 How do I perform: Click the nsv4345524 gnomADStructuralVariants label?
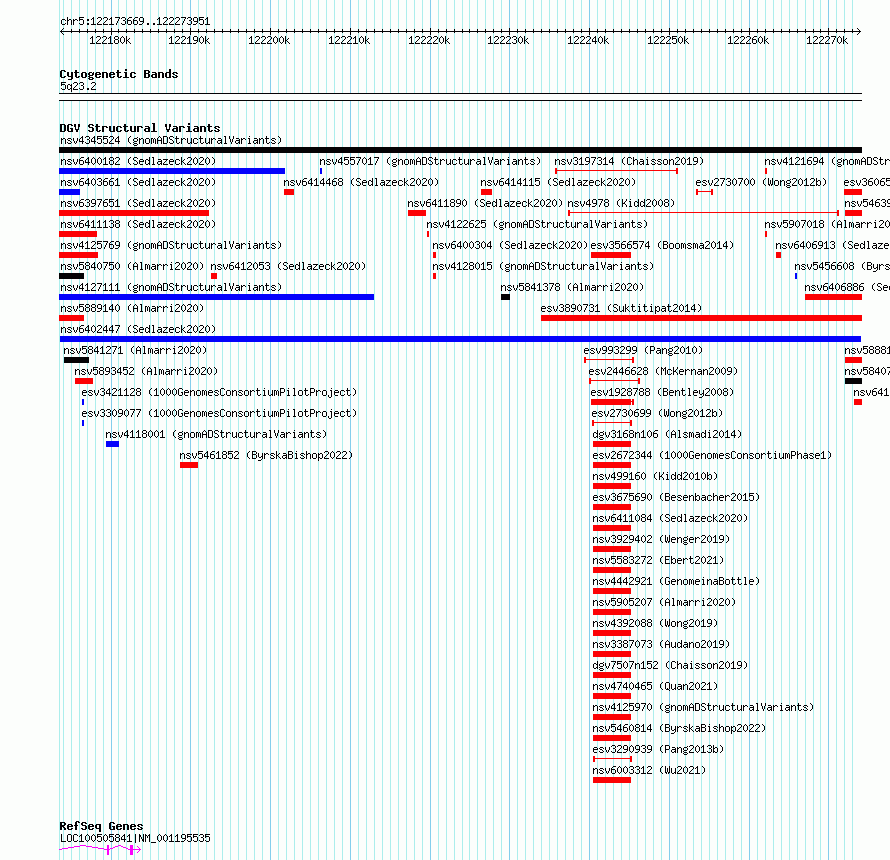[171, 140]
